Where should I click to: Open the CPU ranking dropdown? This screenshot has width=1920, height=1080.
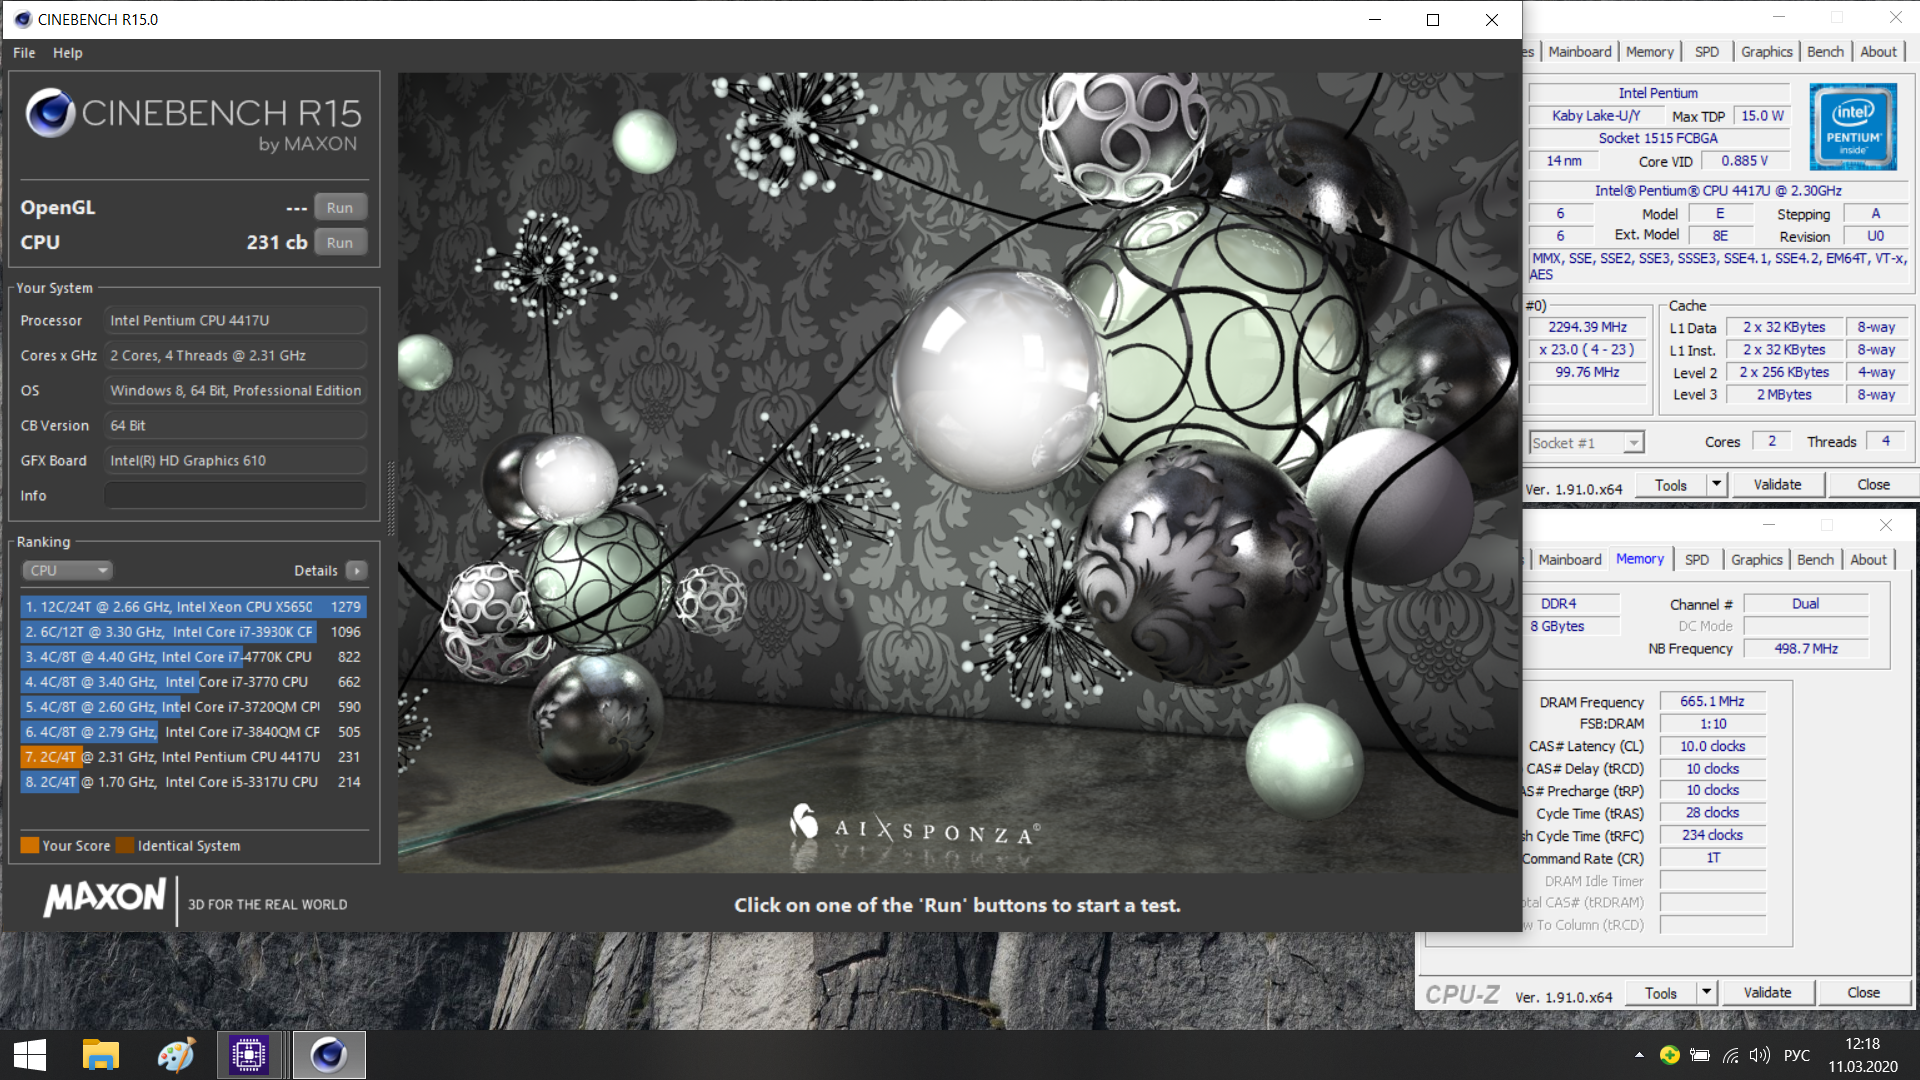point(67,570)
